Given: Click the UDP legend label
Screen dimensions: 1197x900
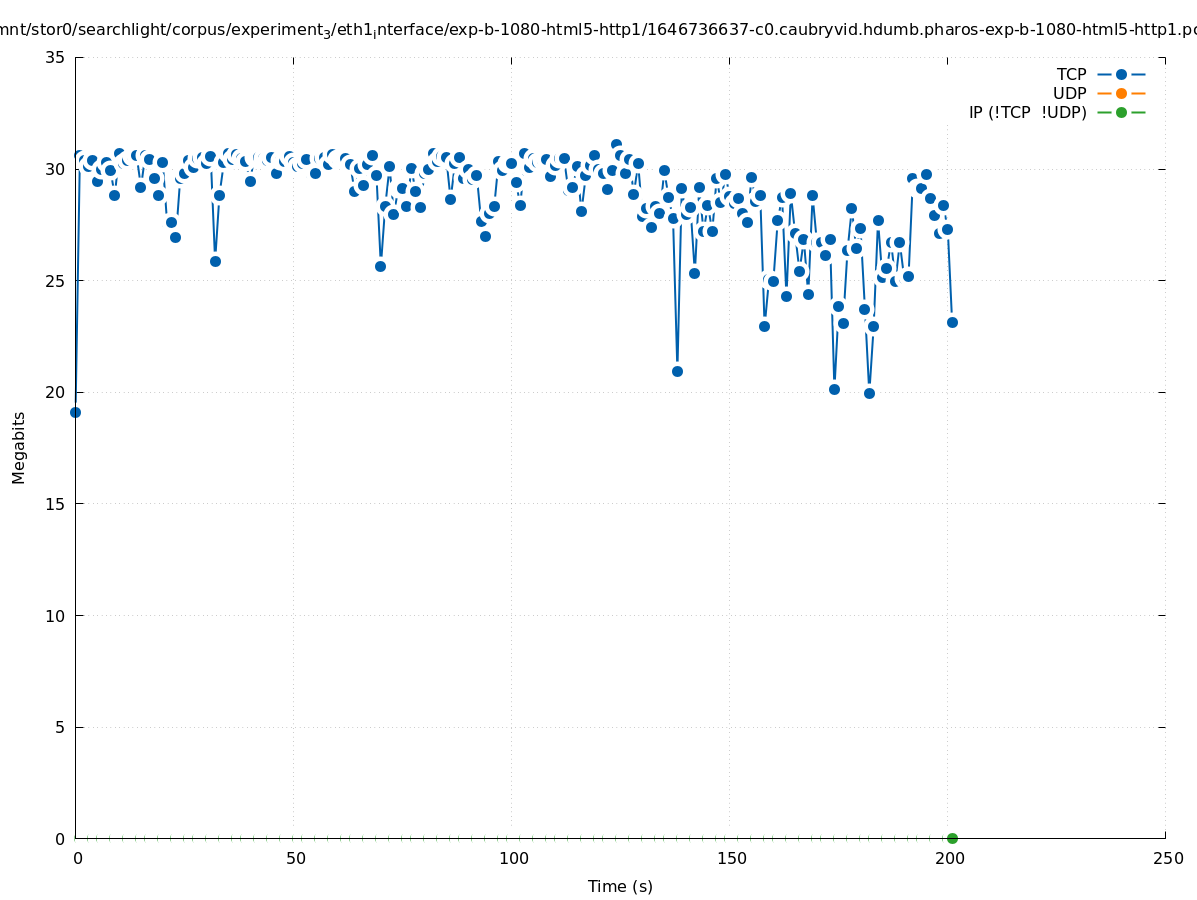Looking at the screenshot, I should tap(1069, 93).
